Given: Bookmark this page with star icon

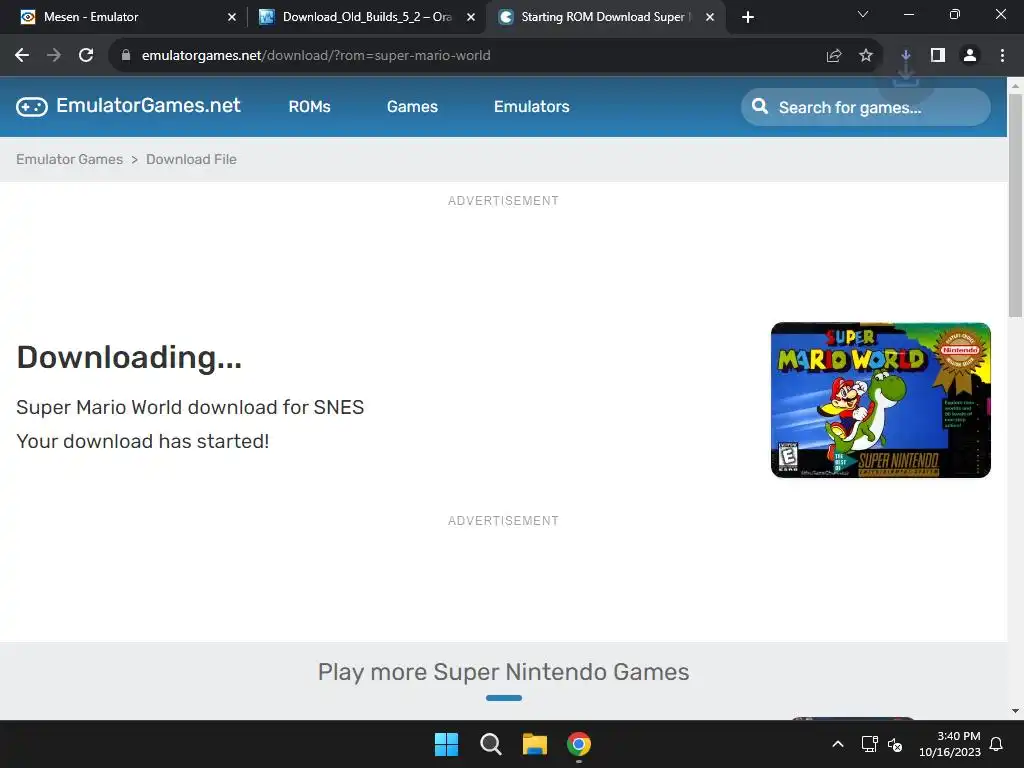Looking at the screenshot, I should [866, 56].
